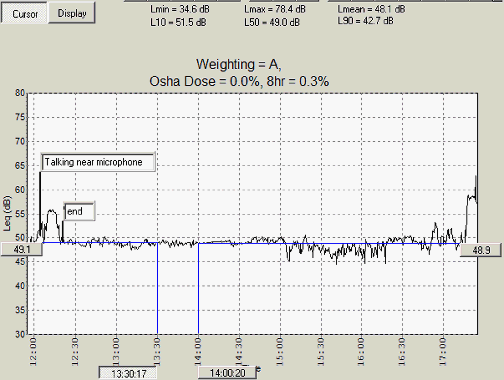Click the 'Weighting = A,' chart title
504x380 pixels.
click(239, 64)
